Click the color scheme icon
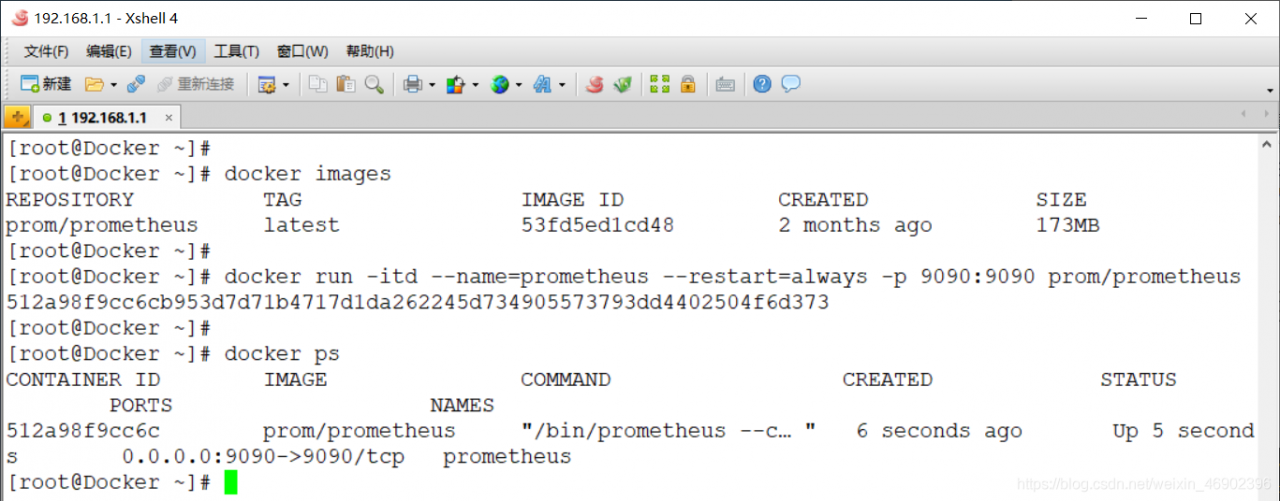Screen dimensions: 1280x501 [x=455, y=84]
